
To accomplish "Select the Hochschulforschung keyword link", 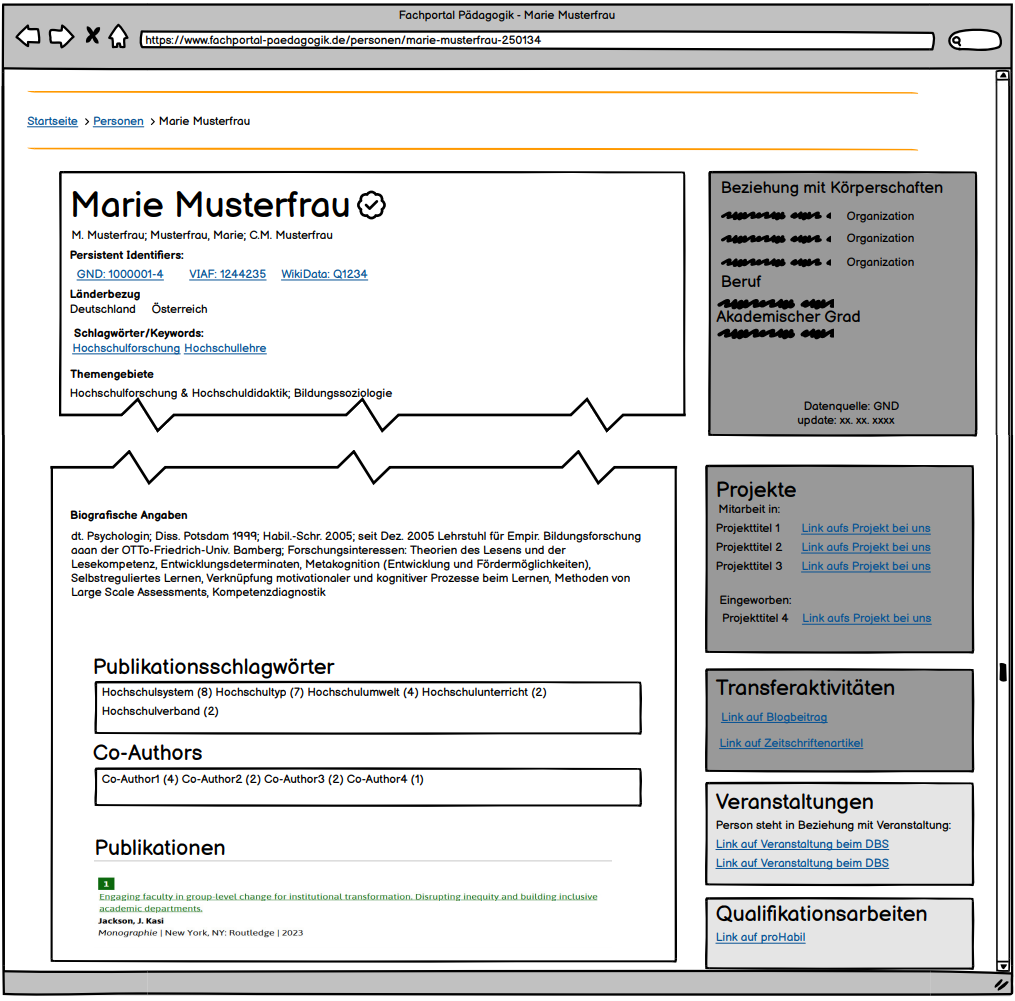I will point(126,348).
